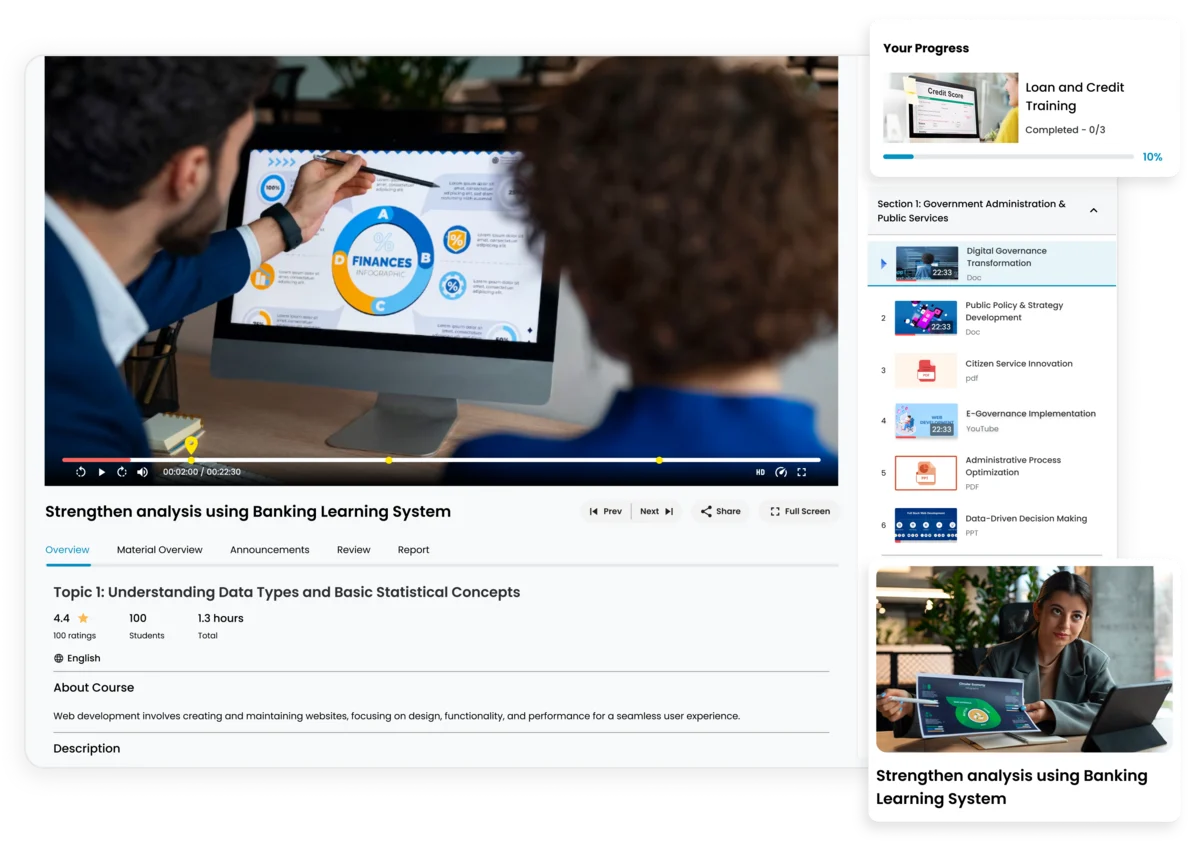Mute the video volume
This screenshot has height=842, width=1200.
(x=141, y=471)
